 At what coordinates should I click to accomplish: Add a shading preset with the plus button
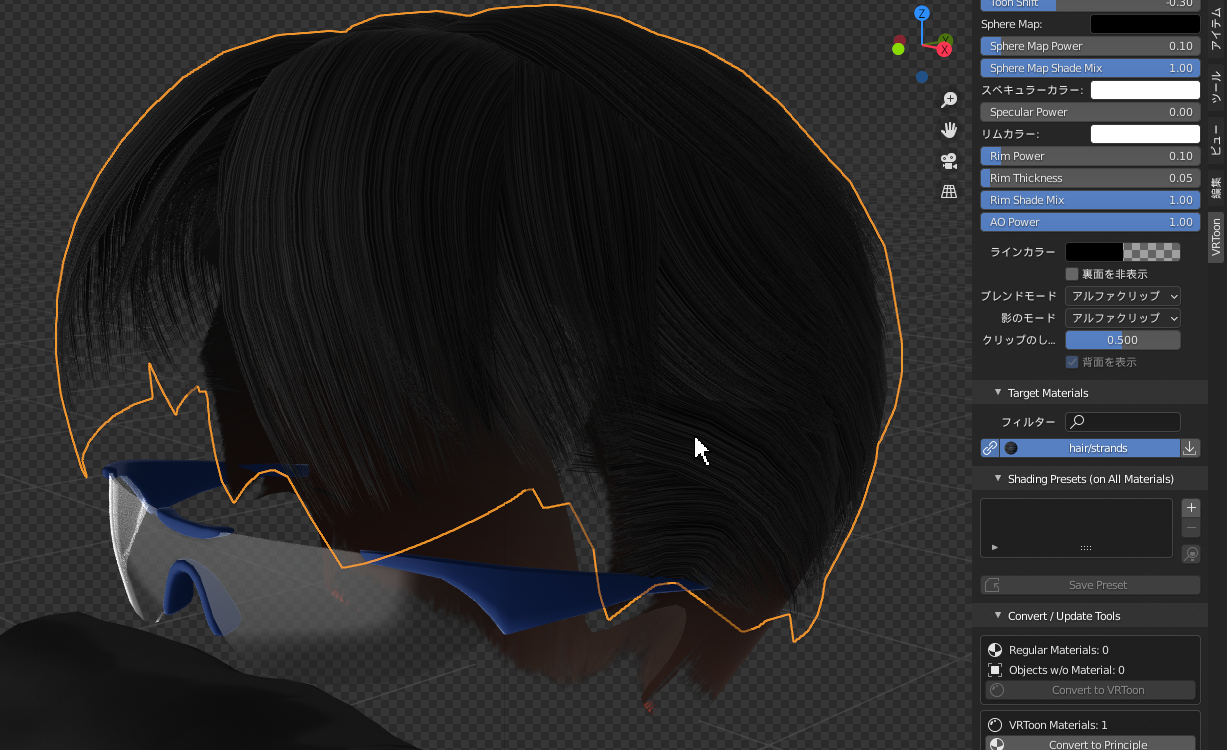click(x=1191, y=508)
